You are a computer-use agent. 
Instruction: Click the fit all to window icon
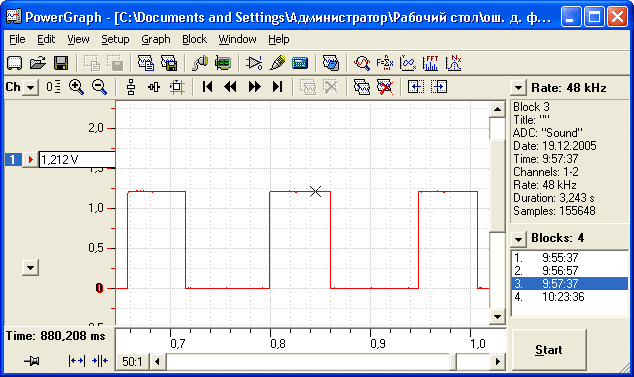click(177, 87)
